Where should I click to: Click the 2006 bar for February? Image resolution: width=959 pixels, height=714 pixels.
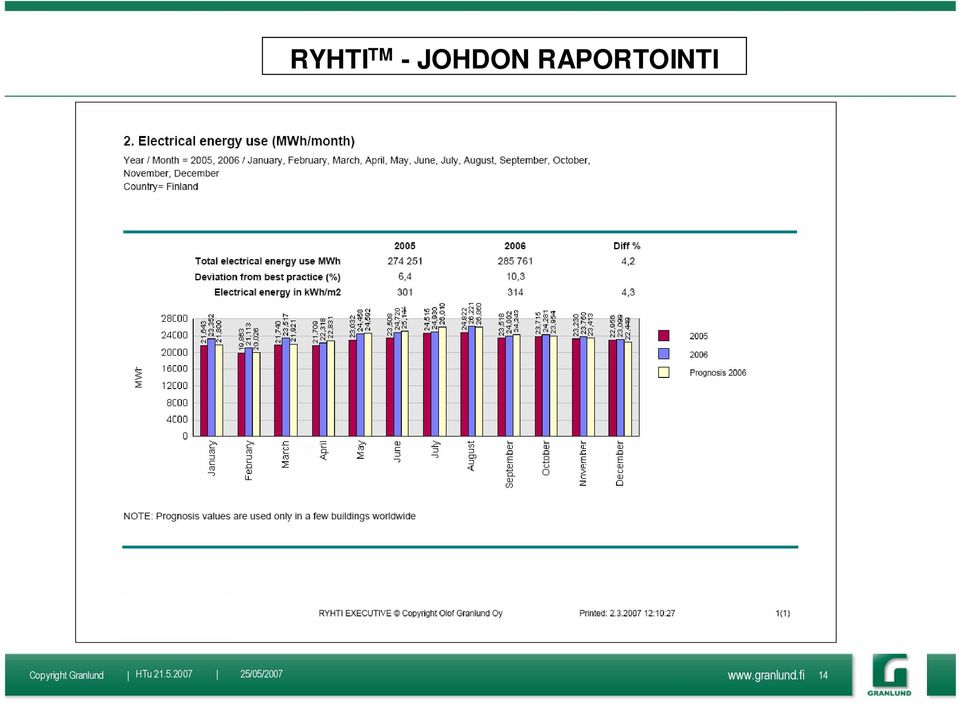coord(248,392)
